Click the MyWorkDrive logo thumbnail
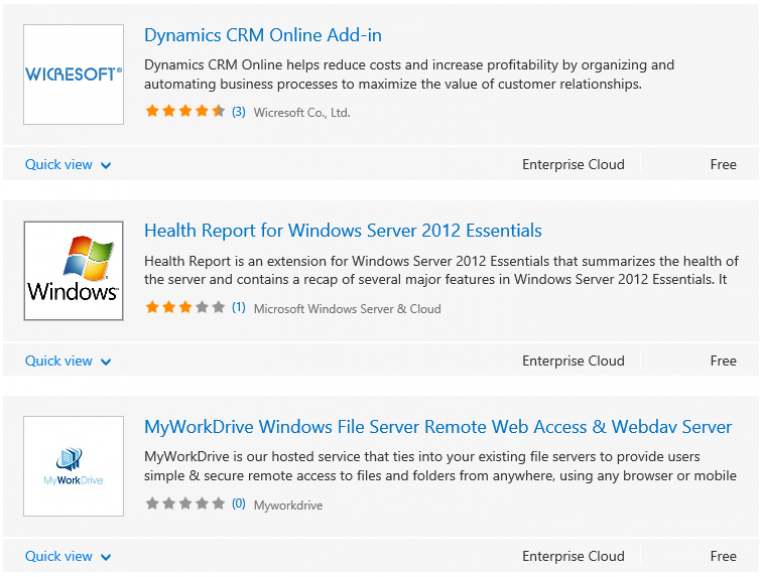Image resolution: width=760 pixels, height=577 pixels. (73, 466)
